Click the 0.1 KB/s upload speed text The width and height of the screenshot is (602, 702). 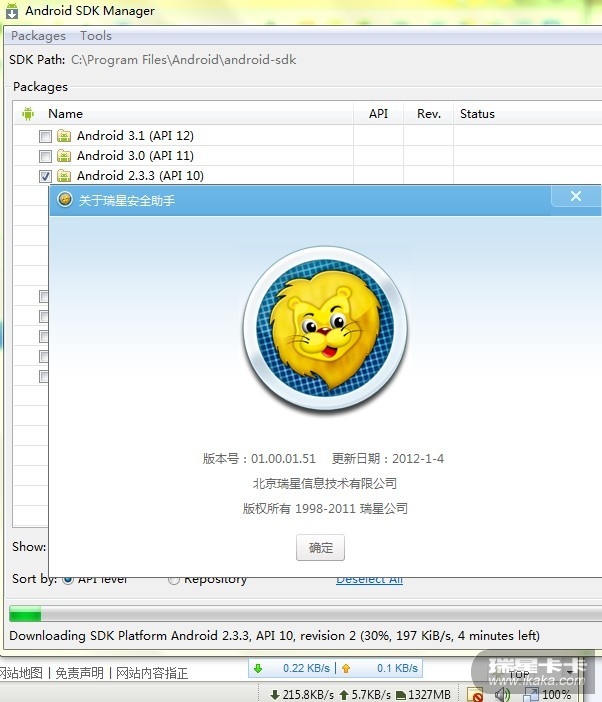click(397, 668)
